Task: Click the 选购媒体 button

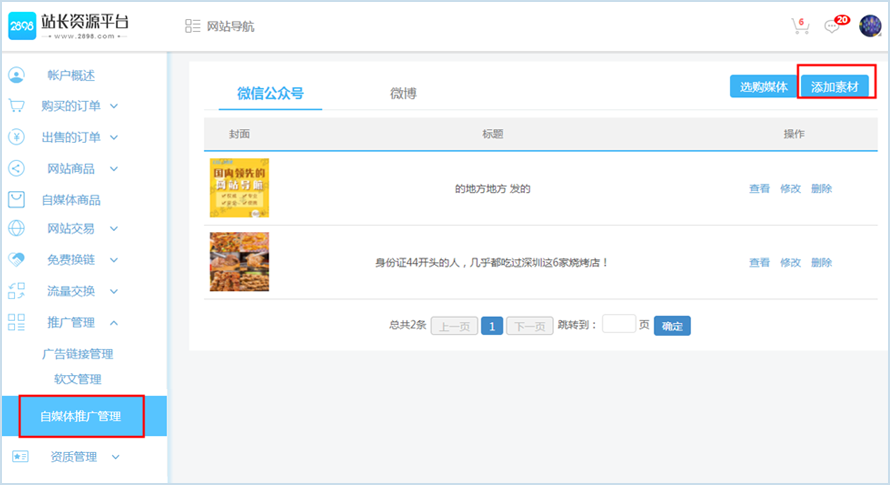Action: [x=763, y=87]
